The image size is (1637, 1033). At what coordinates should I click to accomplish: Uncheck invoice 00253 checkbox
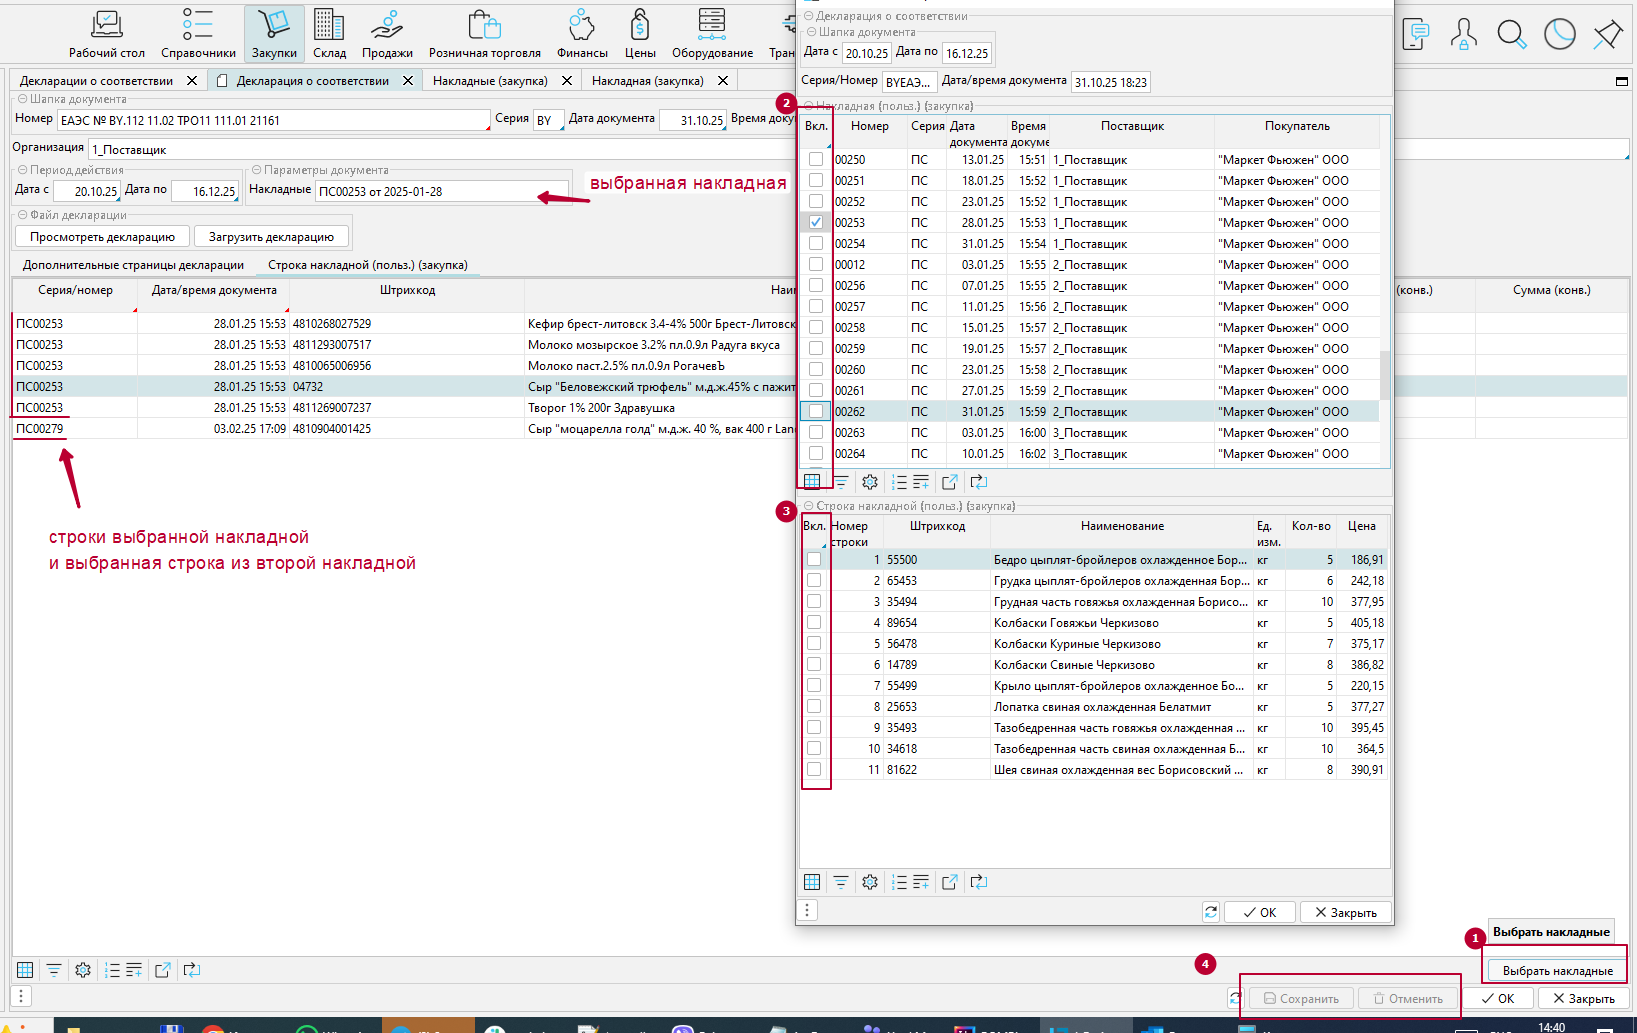click(x=816, y=222)
